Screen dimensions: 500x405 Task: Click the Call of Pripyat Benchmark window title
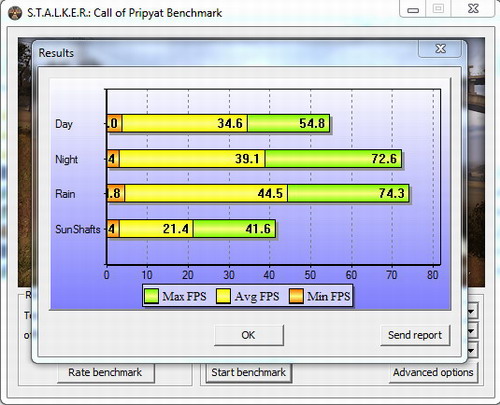coord(125,13)
